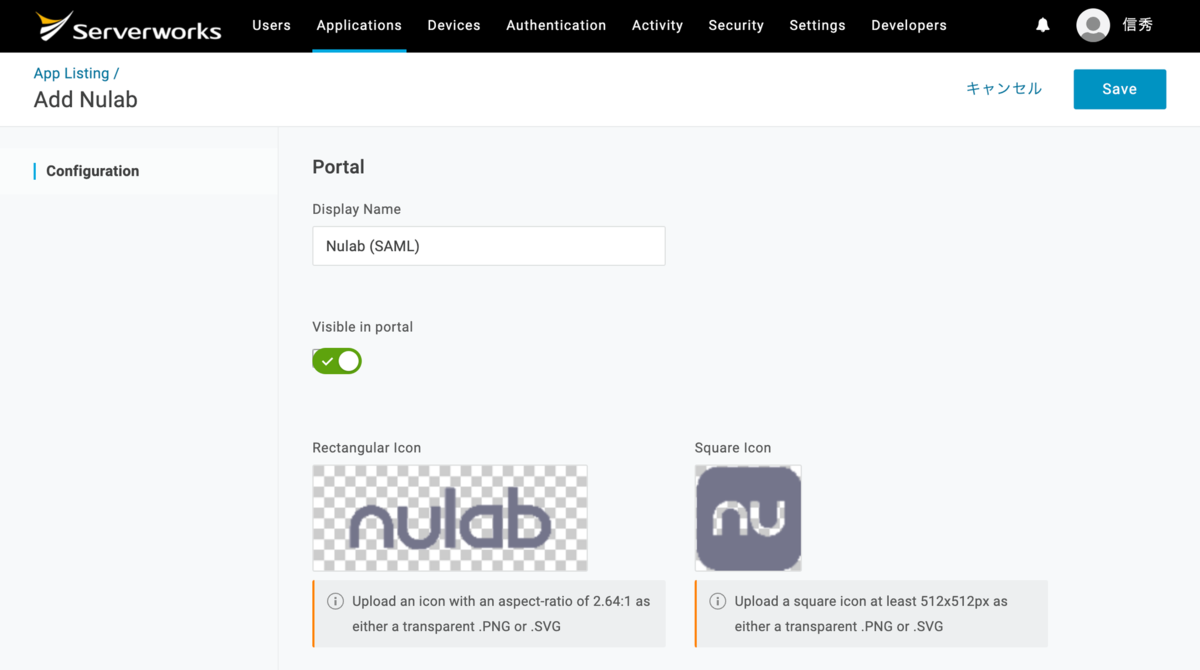
Task: Open the Devices menu
Action: [x=454, y=25]
